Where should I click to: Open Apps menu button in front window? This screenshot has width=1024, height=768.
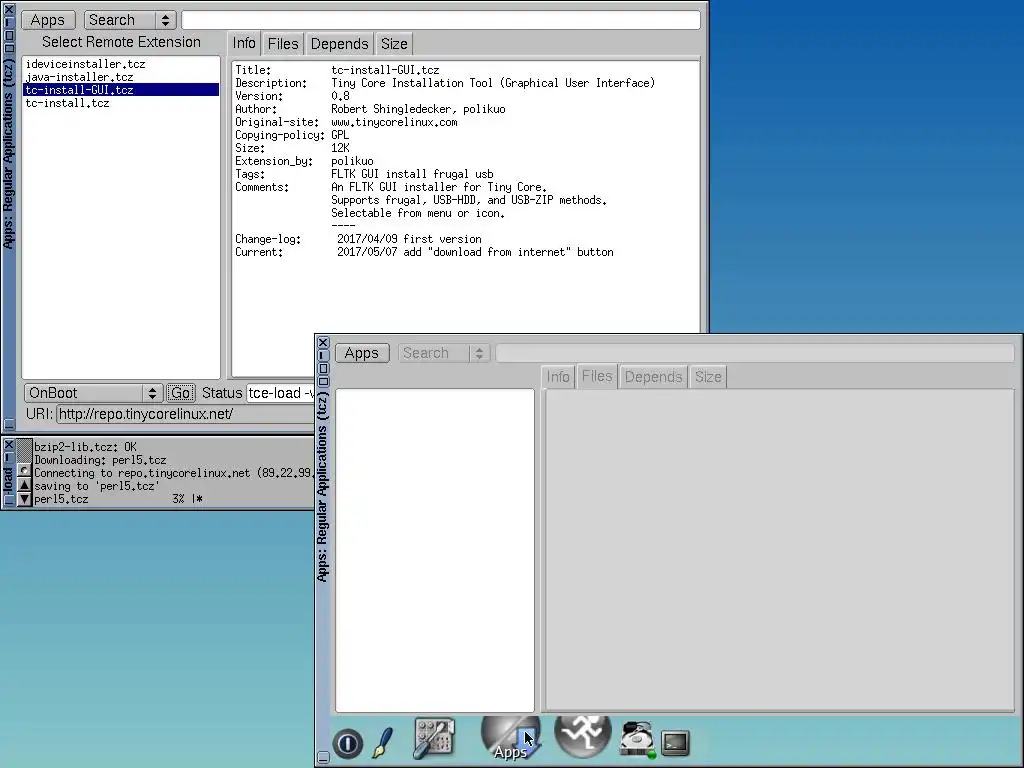(x=362, y=353)
